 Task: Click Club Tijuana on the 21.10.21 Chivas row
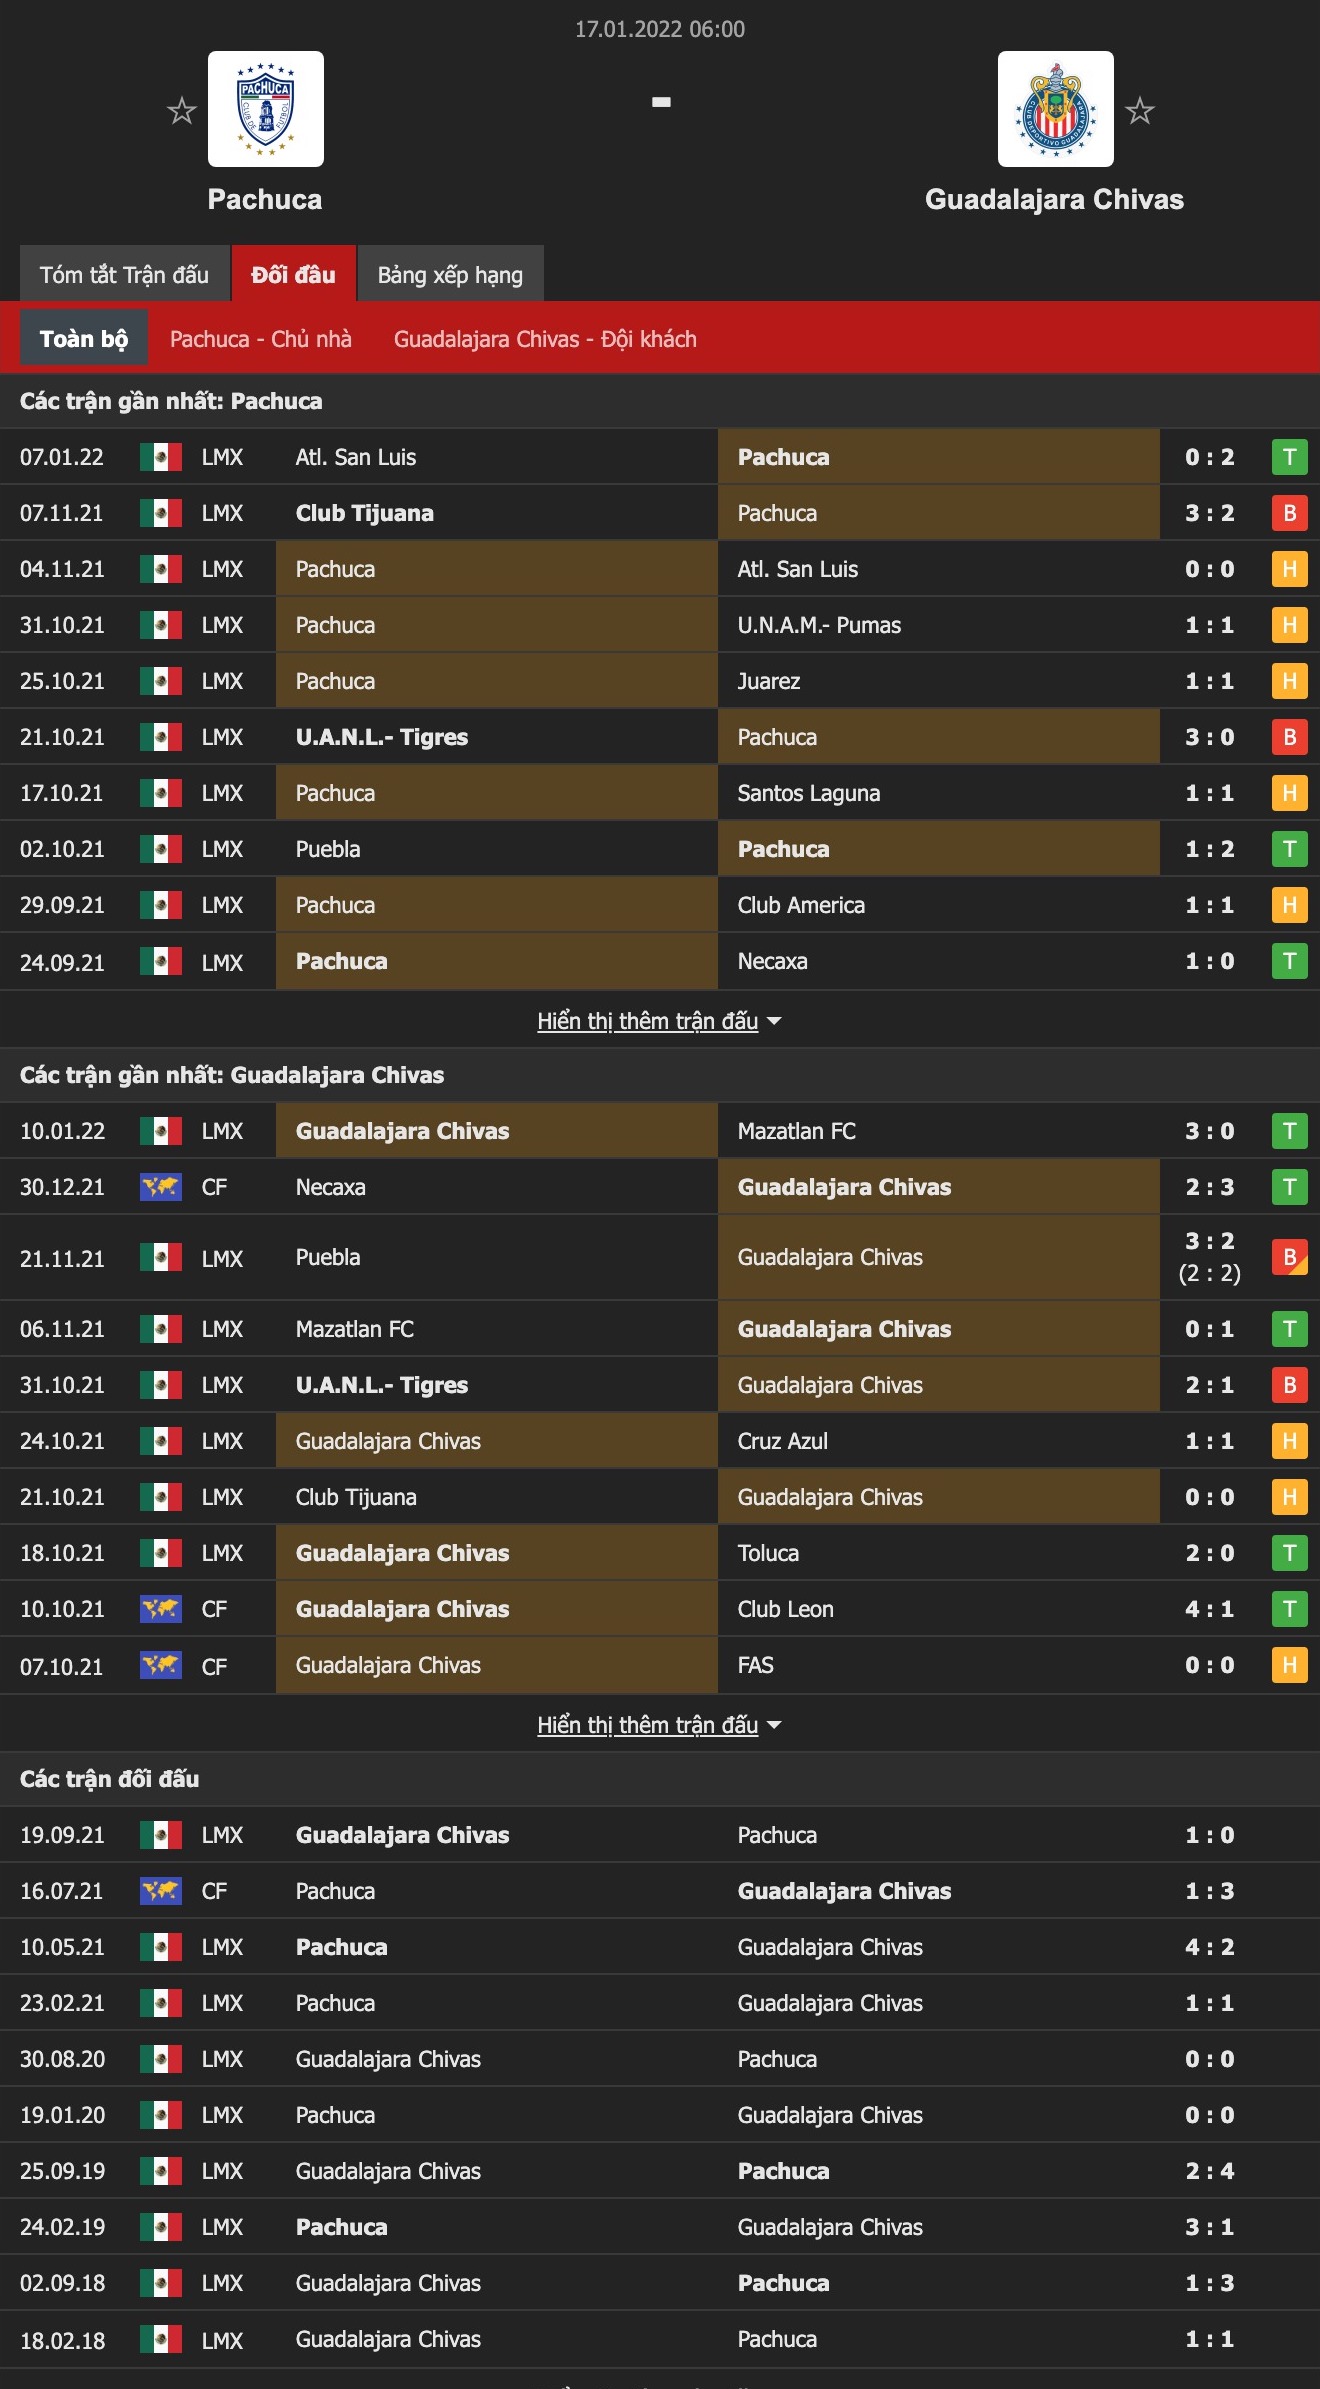(x=356, y=1497)
